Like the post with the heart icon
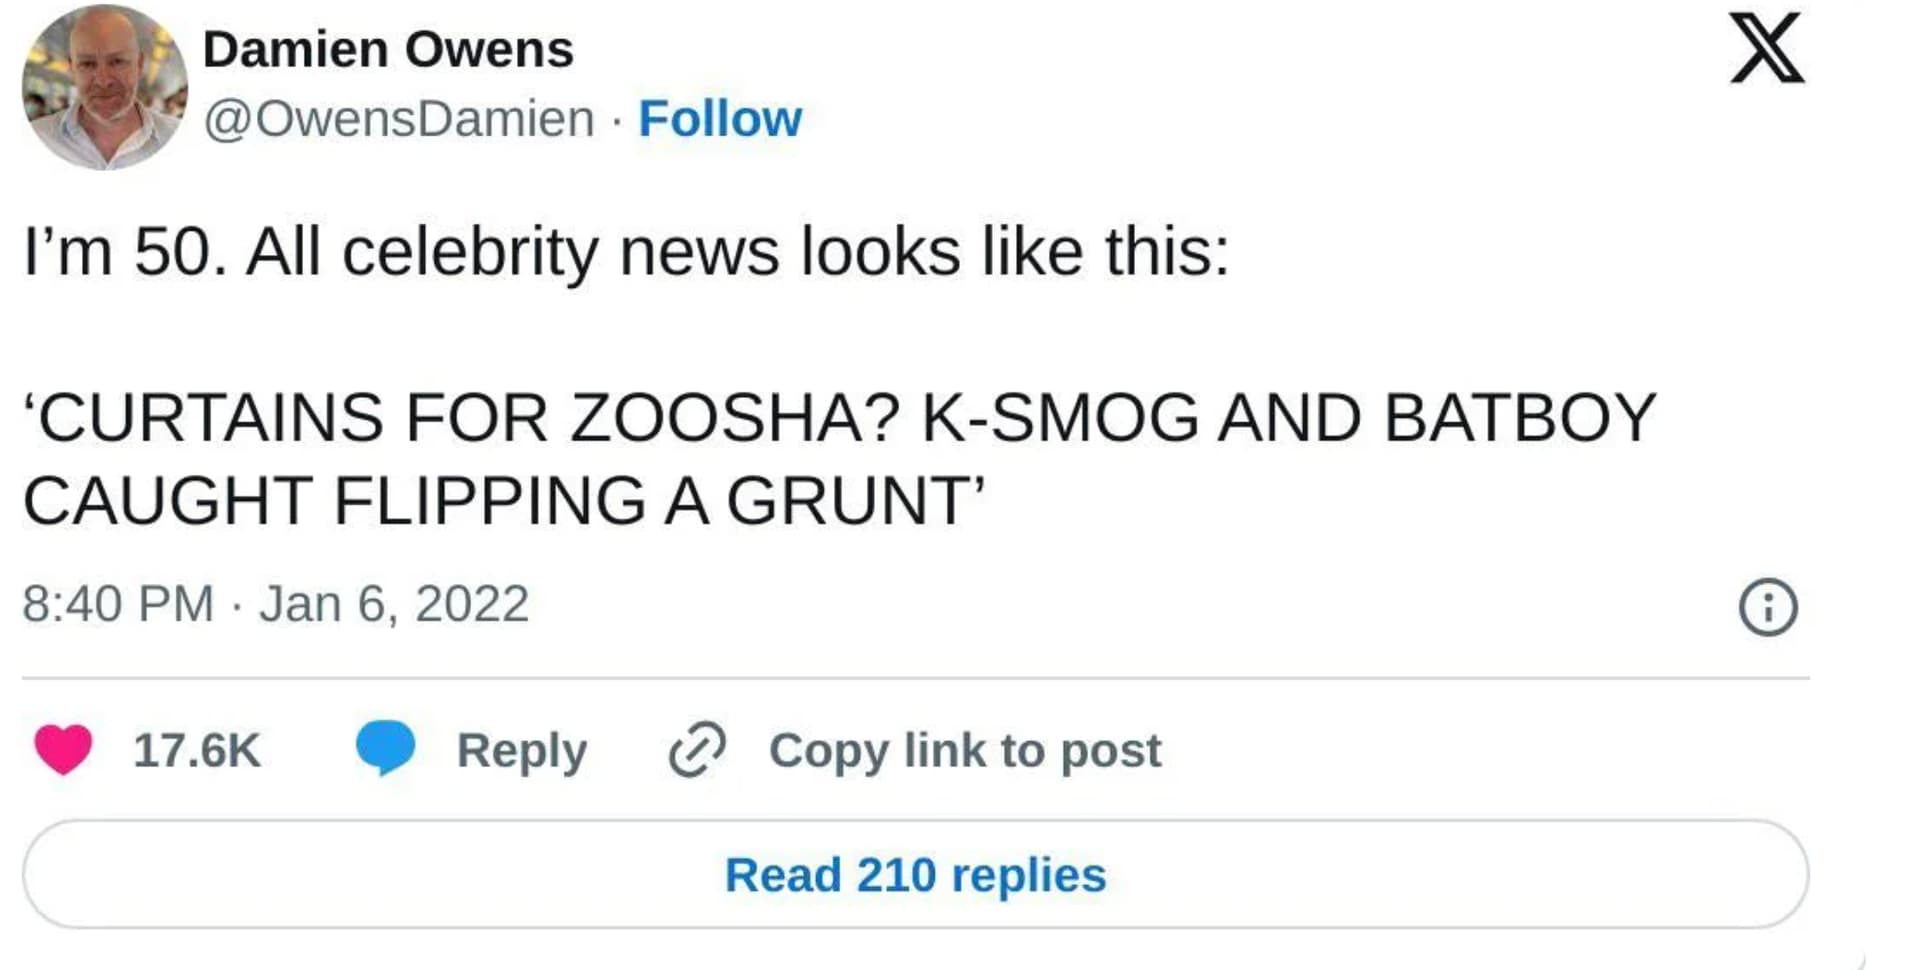Screen dimensions: 1920x970 click(63, 749)
